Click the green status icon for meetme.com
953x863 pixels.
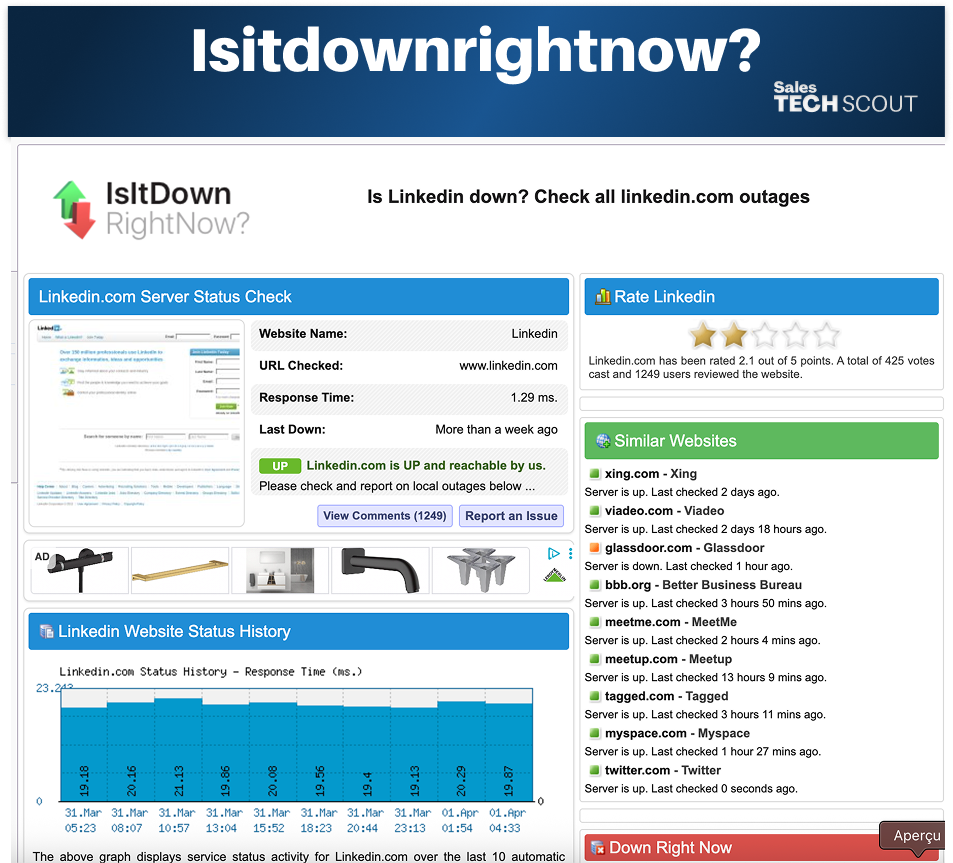(x=594, y=622)
